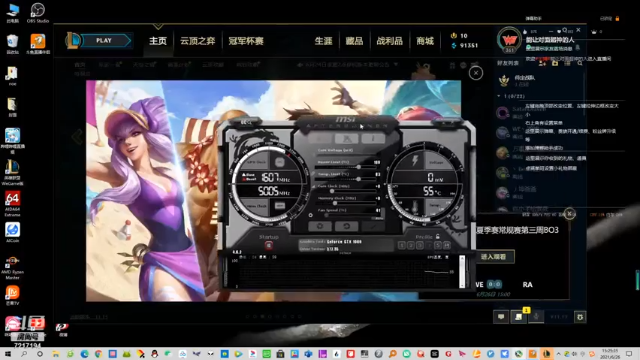Open Chrome from the taskbar
640x360 pixels.
(98, 354)
